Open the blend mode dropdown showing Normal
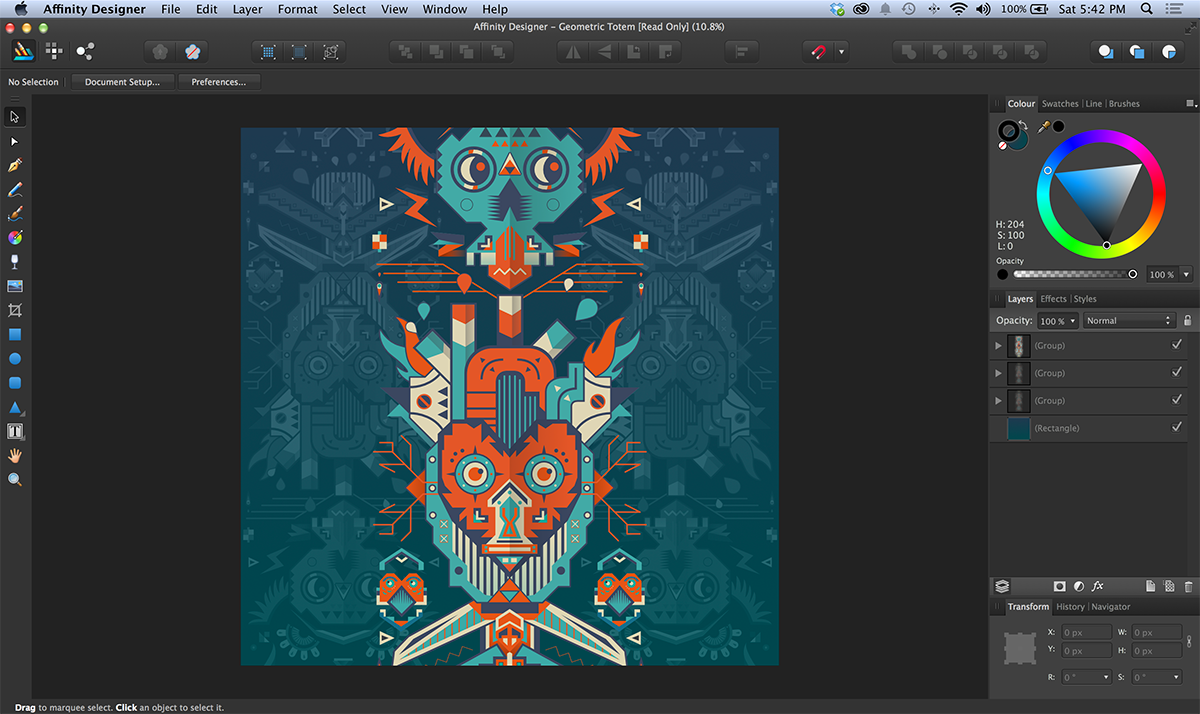Screen dimensions: 1200x714 [x=1128, y=320]
